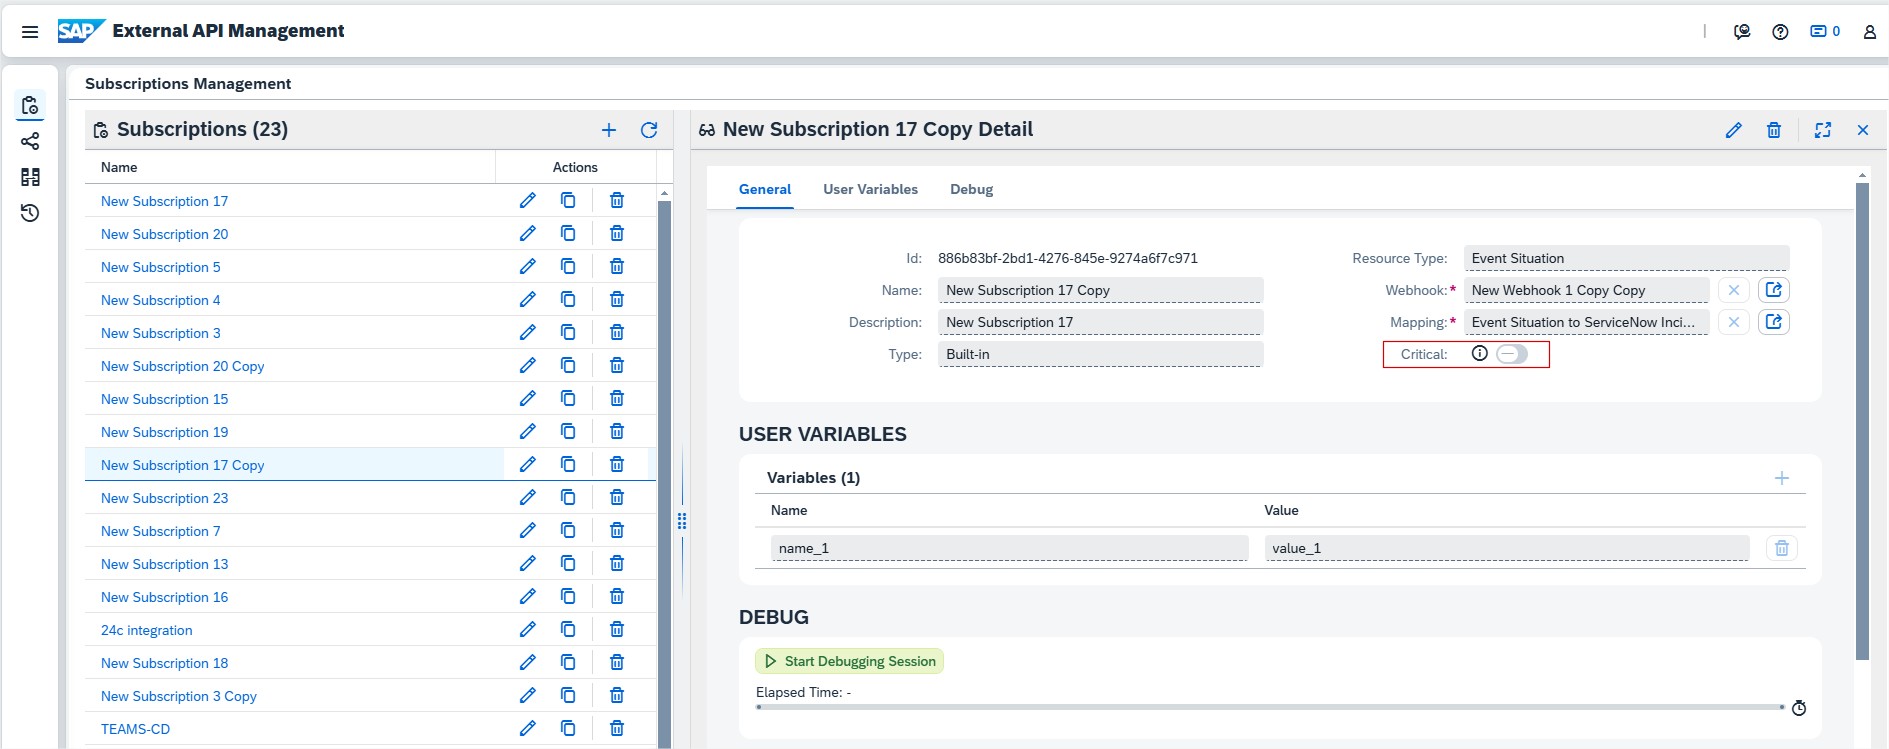
Task: Switch to the User Variables tab
Action: 870,190
